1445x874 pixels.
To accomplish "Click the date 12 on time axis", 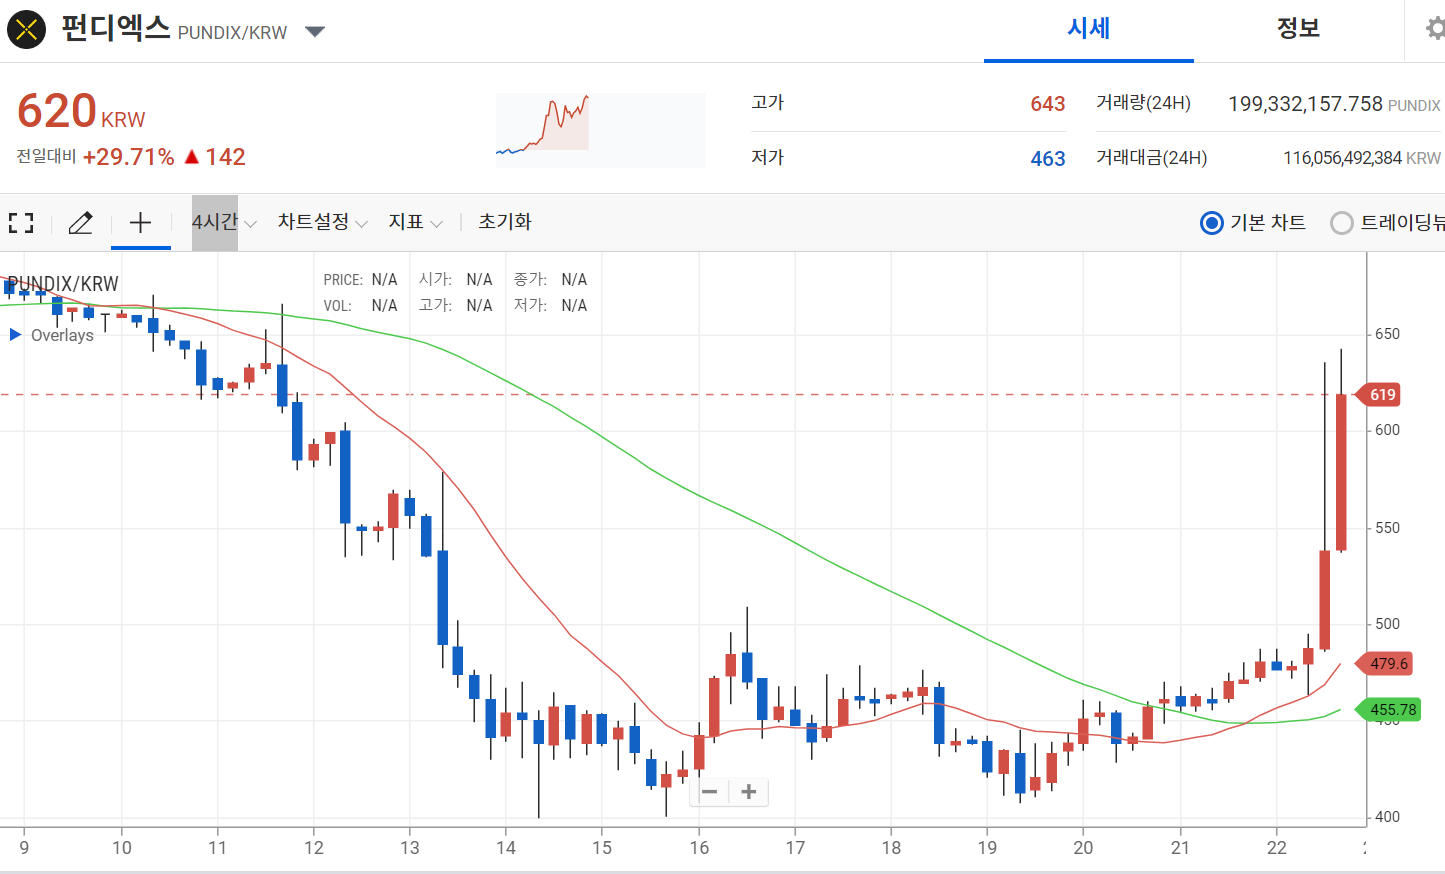I will [x=314, y=848].
